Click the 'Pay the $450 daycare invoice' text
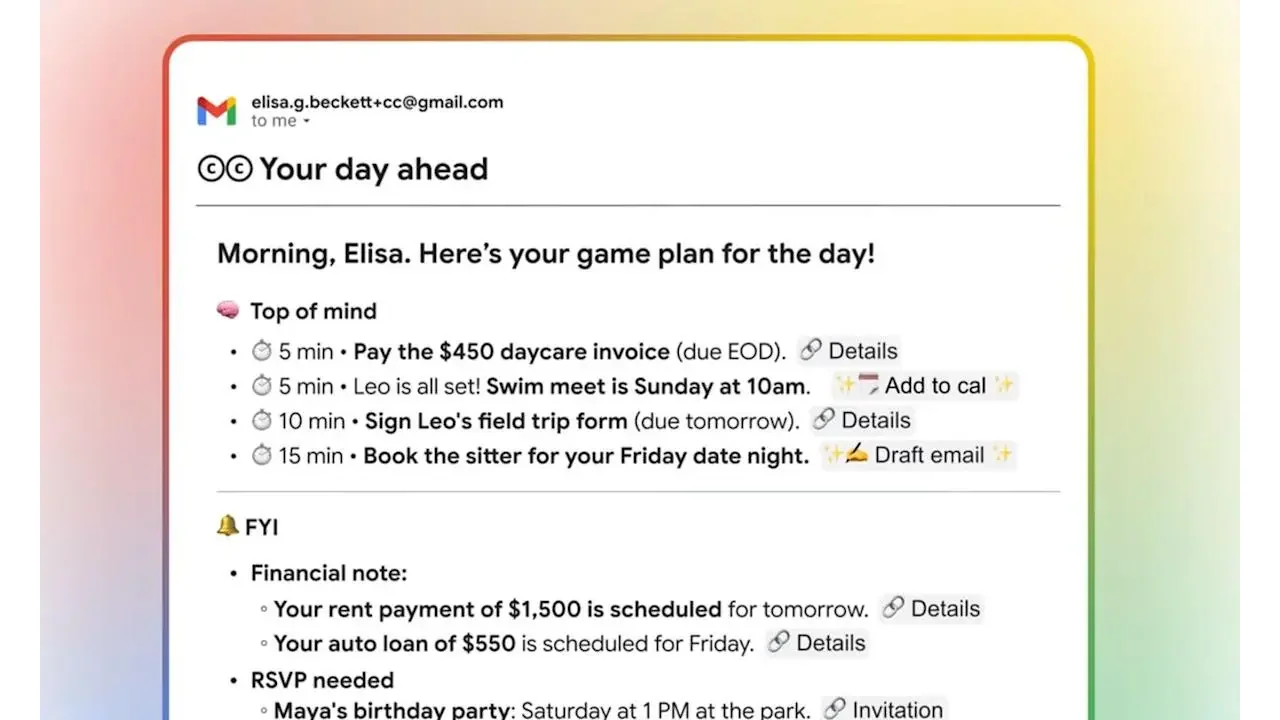This screenshot has width=1280, height=720. [x=511, y=351]
